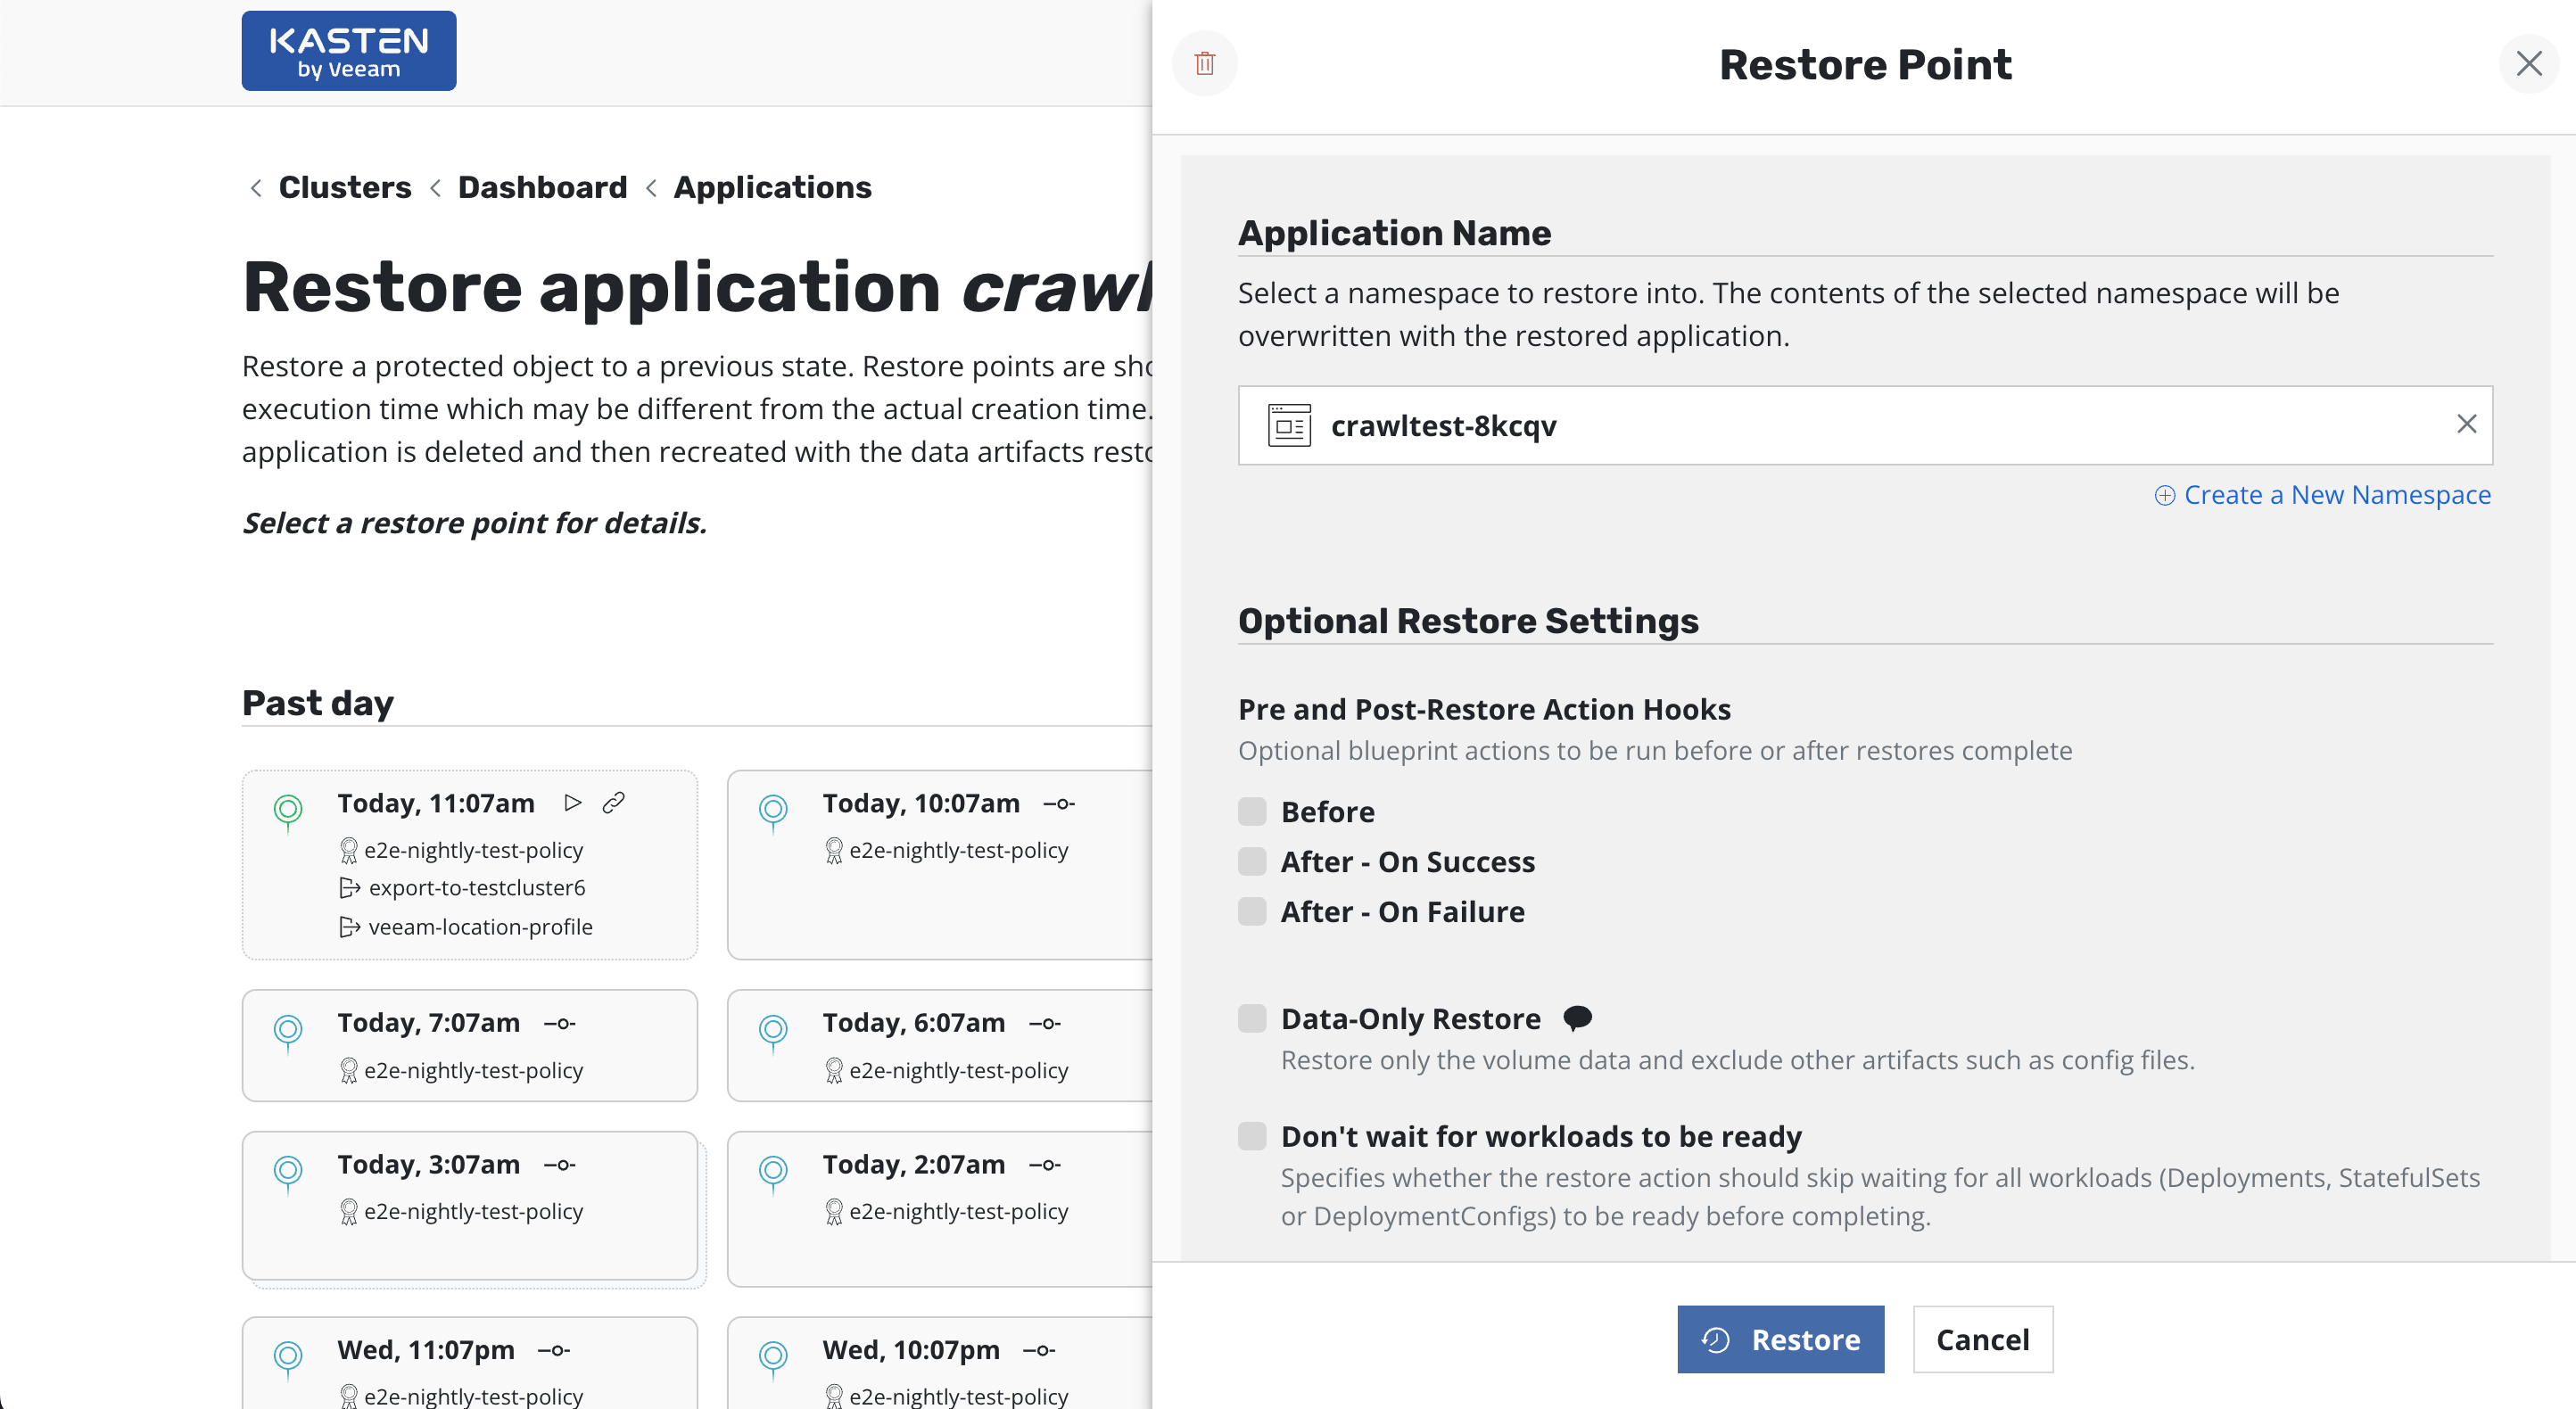Click the trash icon to delete restore point

(1204, 63)
